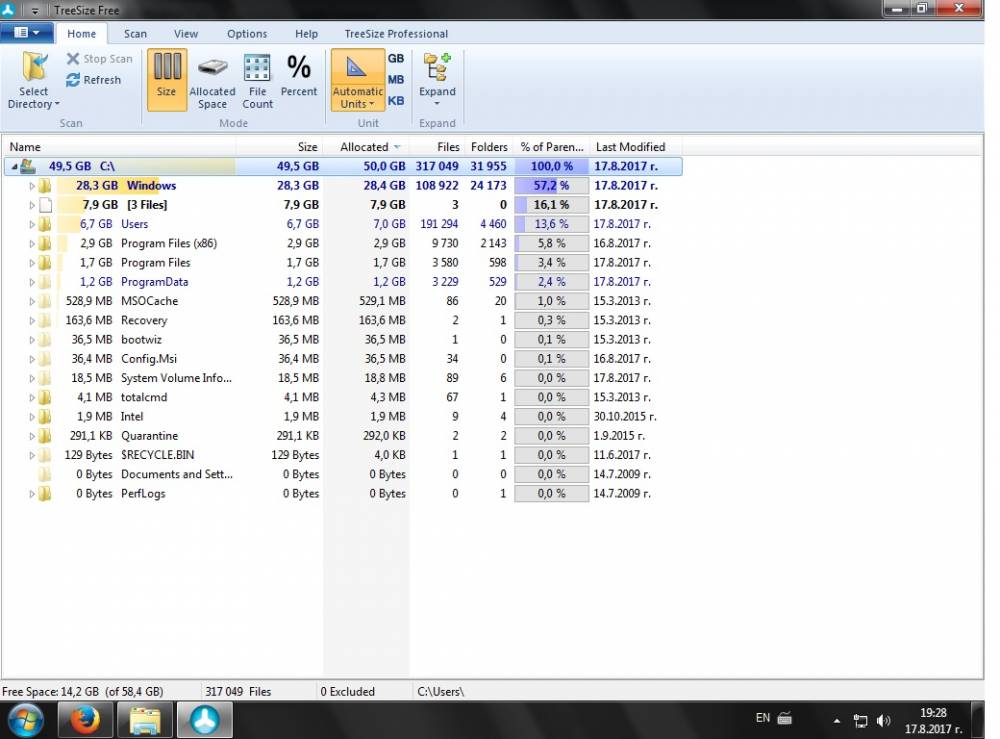
Task: Click the totalcmd folder icon
Action: [45, 397]
